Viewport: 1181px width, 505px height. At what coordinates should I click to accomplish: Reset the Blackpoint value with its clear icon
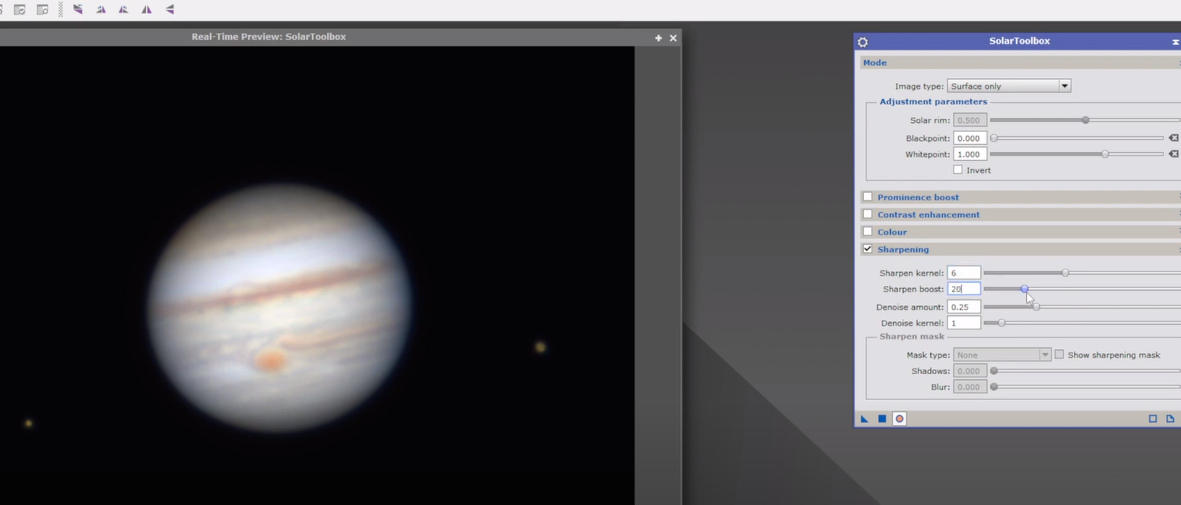[1173, 138]
